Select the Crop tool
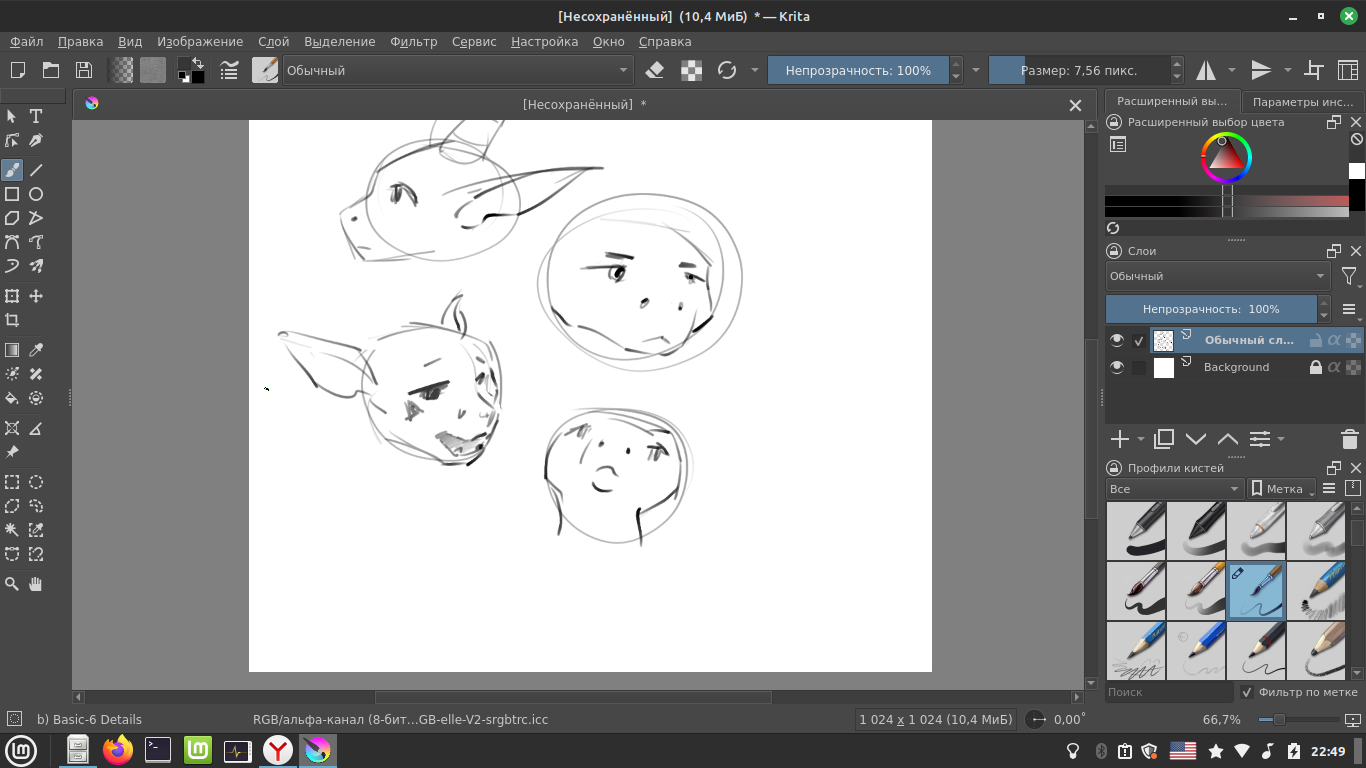This screenshot has height=768, width=1366. click(x=12, y=320)
